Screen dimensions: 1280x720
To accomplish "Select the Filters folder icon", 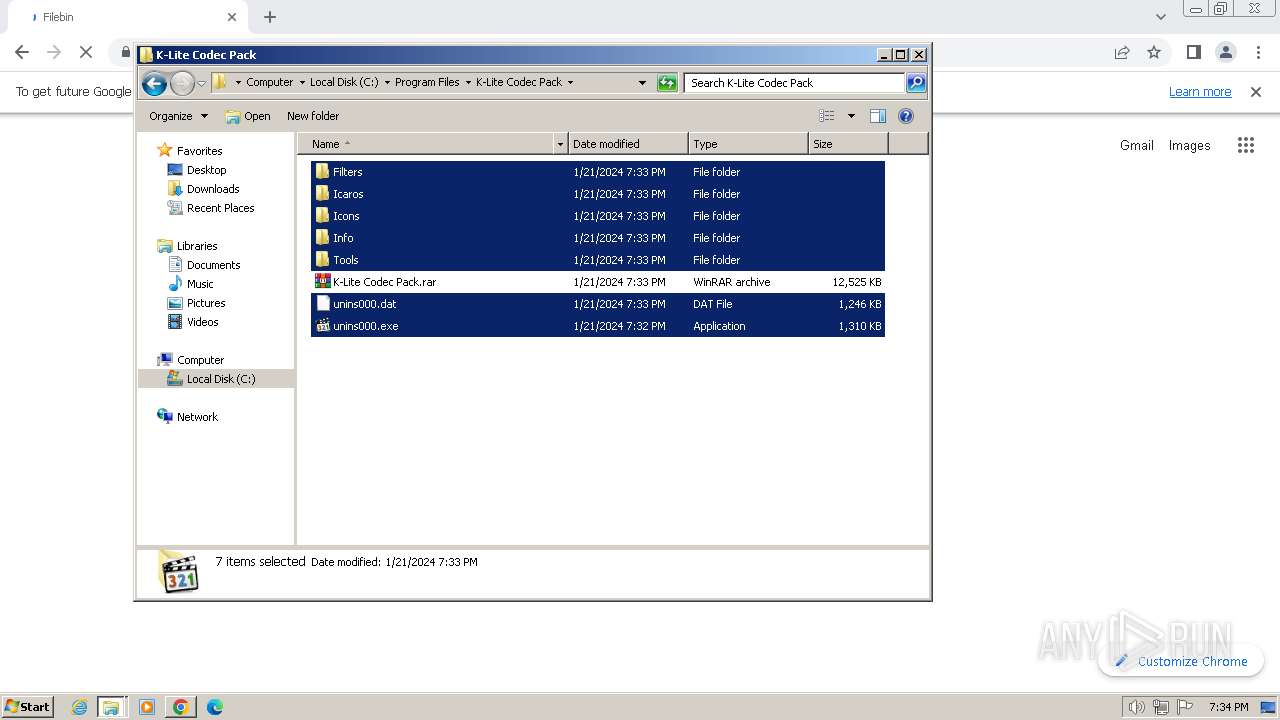I will 322,172.
